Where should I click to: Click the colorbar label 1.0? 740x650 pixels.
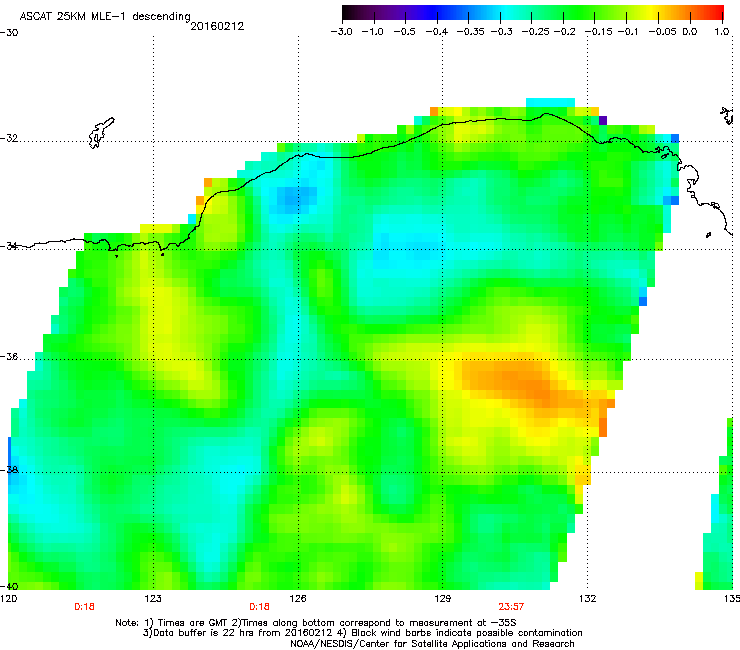point(722,32)
